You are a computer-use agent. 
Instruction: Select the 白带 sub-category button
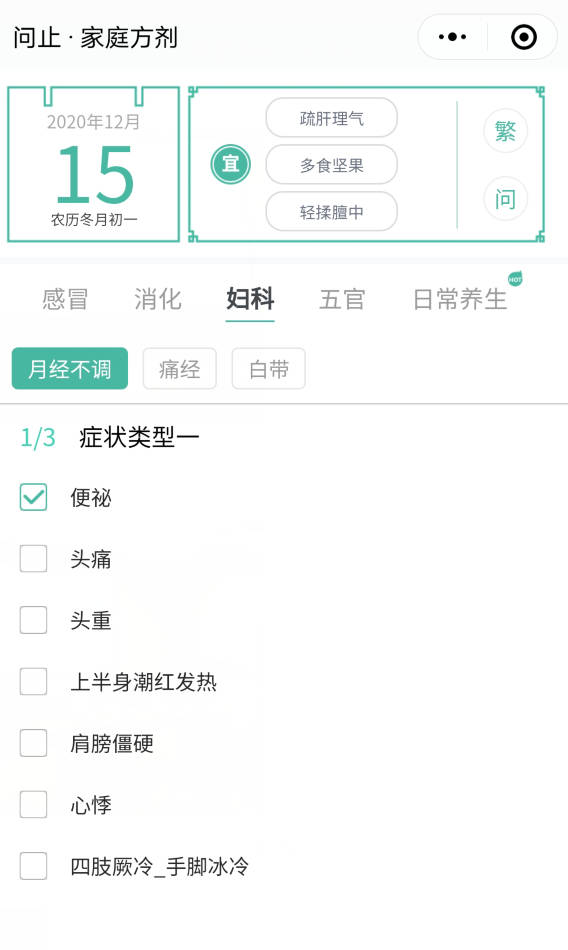tap(269, 368)
